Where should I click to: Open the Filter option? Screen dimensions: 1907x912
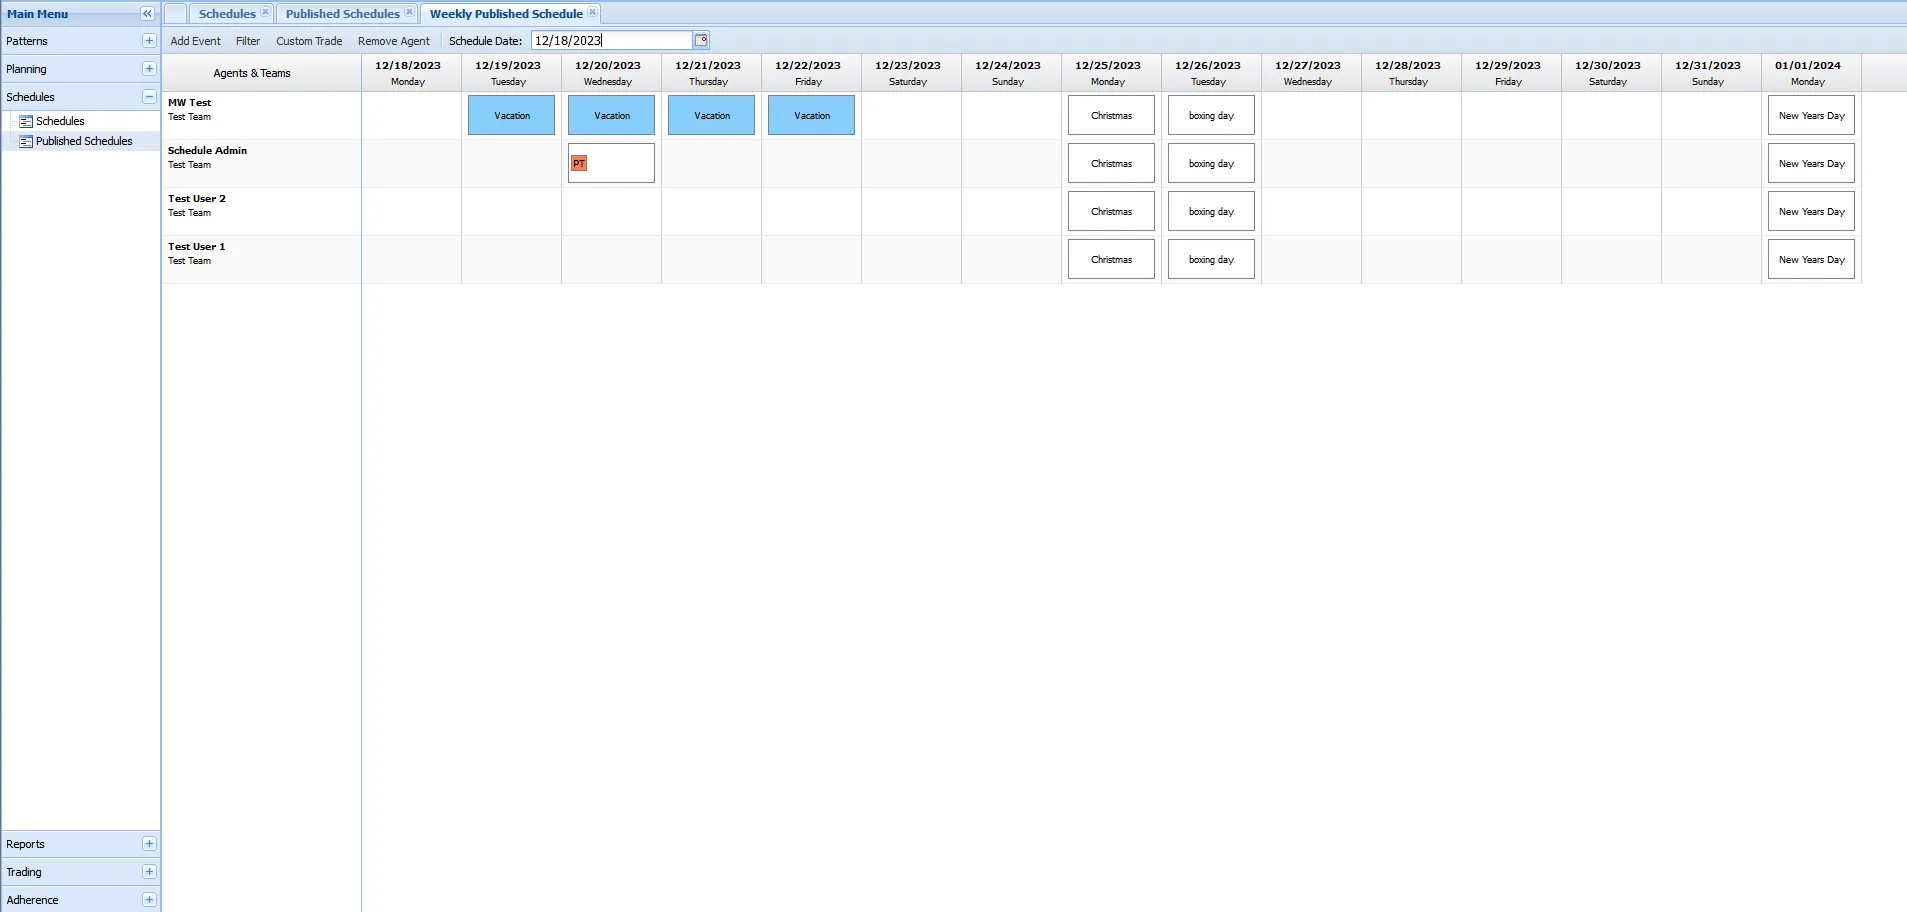tap(248, 41)
